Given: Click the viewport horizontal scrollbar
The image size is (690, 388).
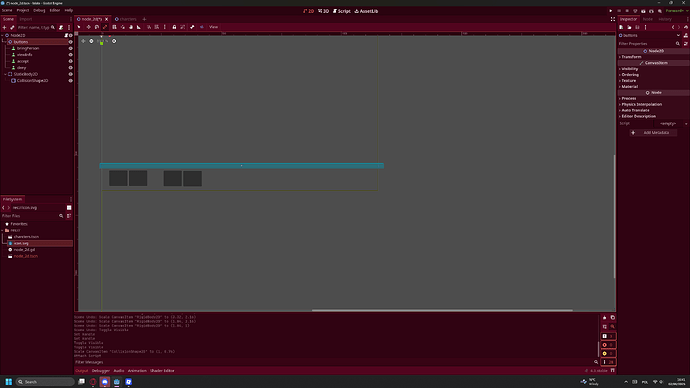Looking at the screenshot, I should pos(442,310).
